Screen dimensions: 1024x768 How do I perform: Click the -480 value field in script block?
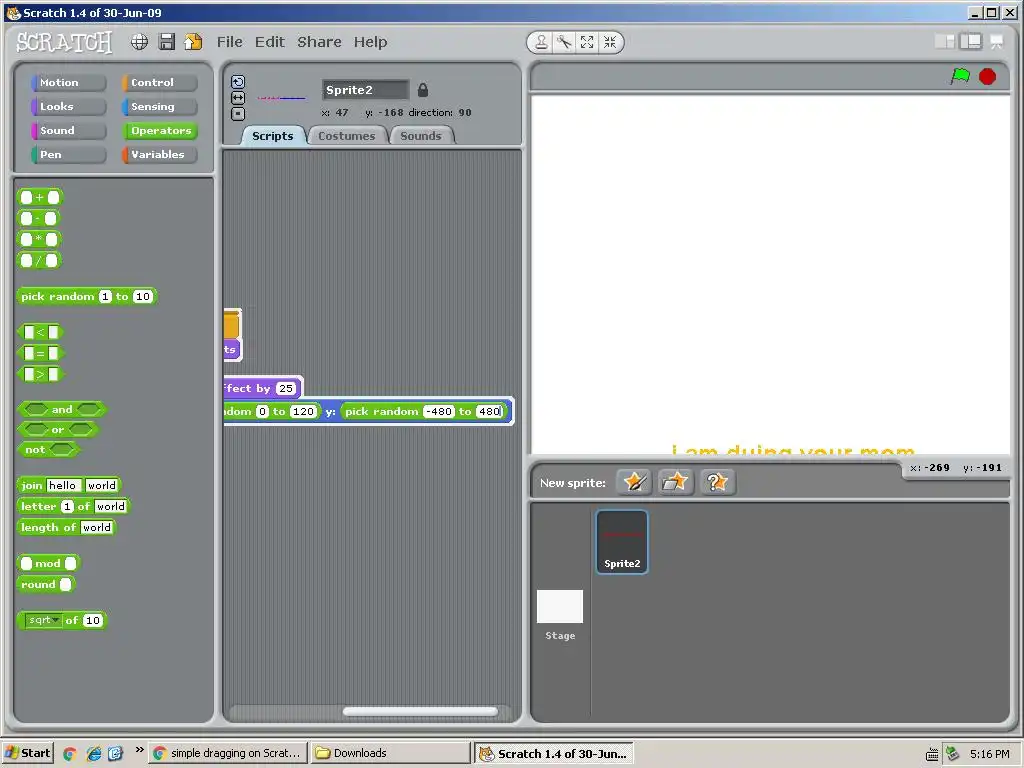438,411
